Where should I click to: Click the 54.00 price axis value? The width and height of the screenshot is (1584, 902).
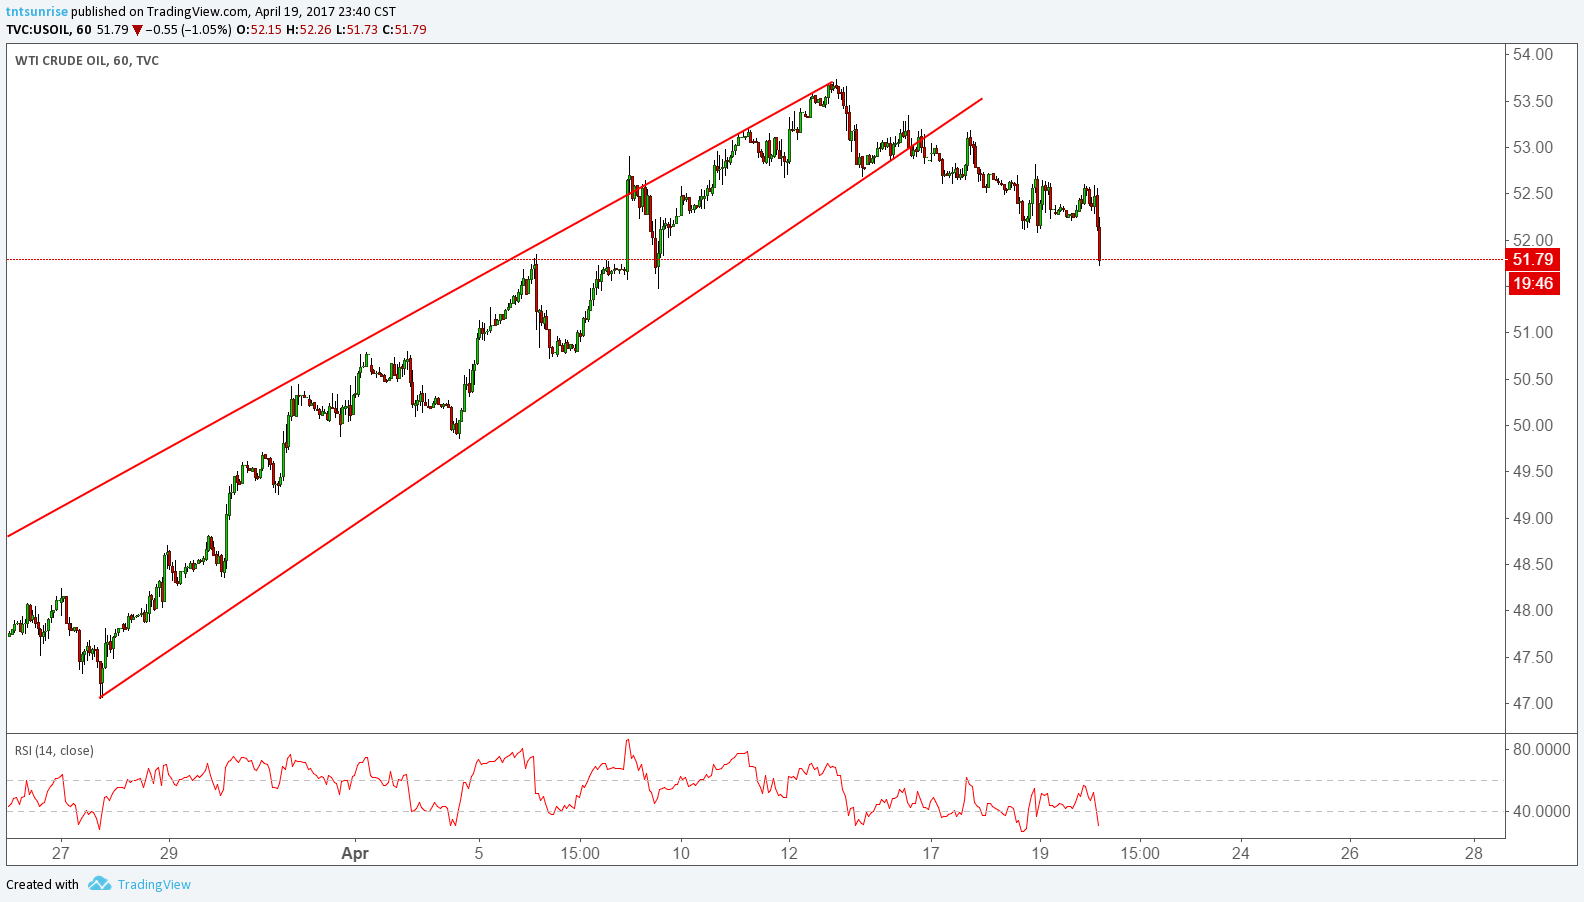tap(1533, 55)
